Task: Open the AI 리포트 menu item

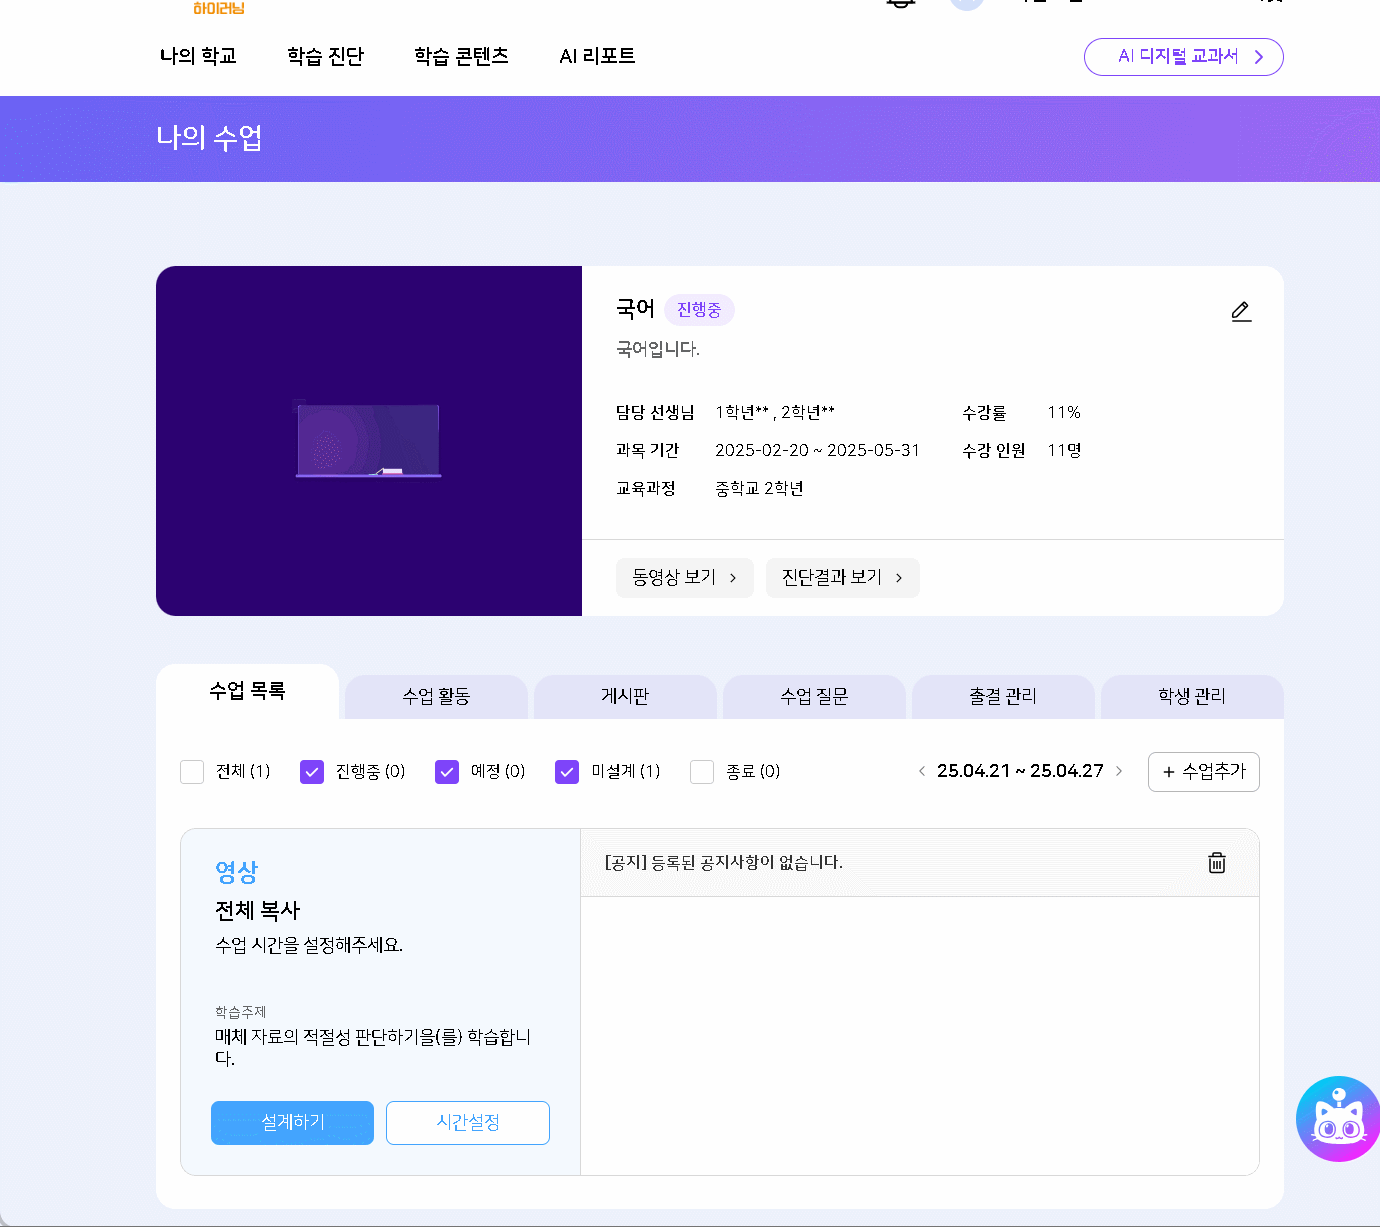Action: point(597,56)
